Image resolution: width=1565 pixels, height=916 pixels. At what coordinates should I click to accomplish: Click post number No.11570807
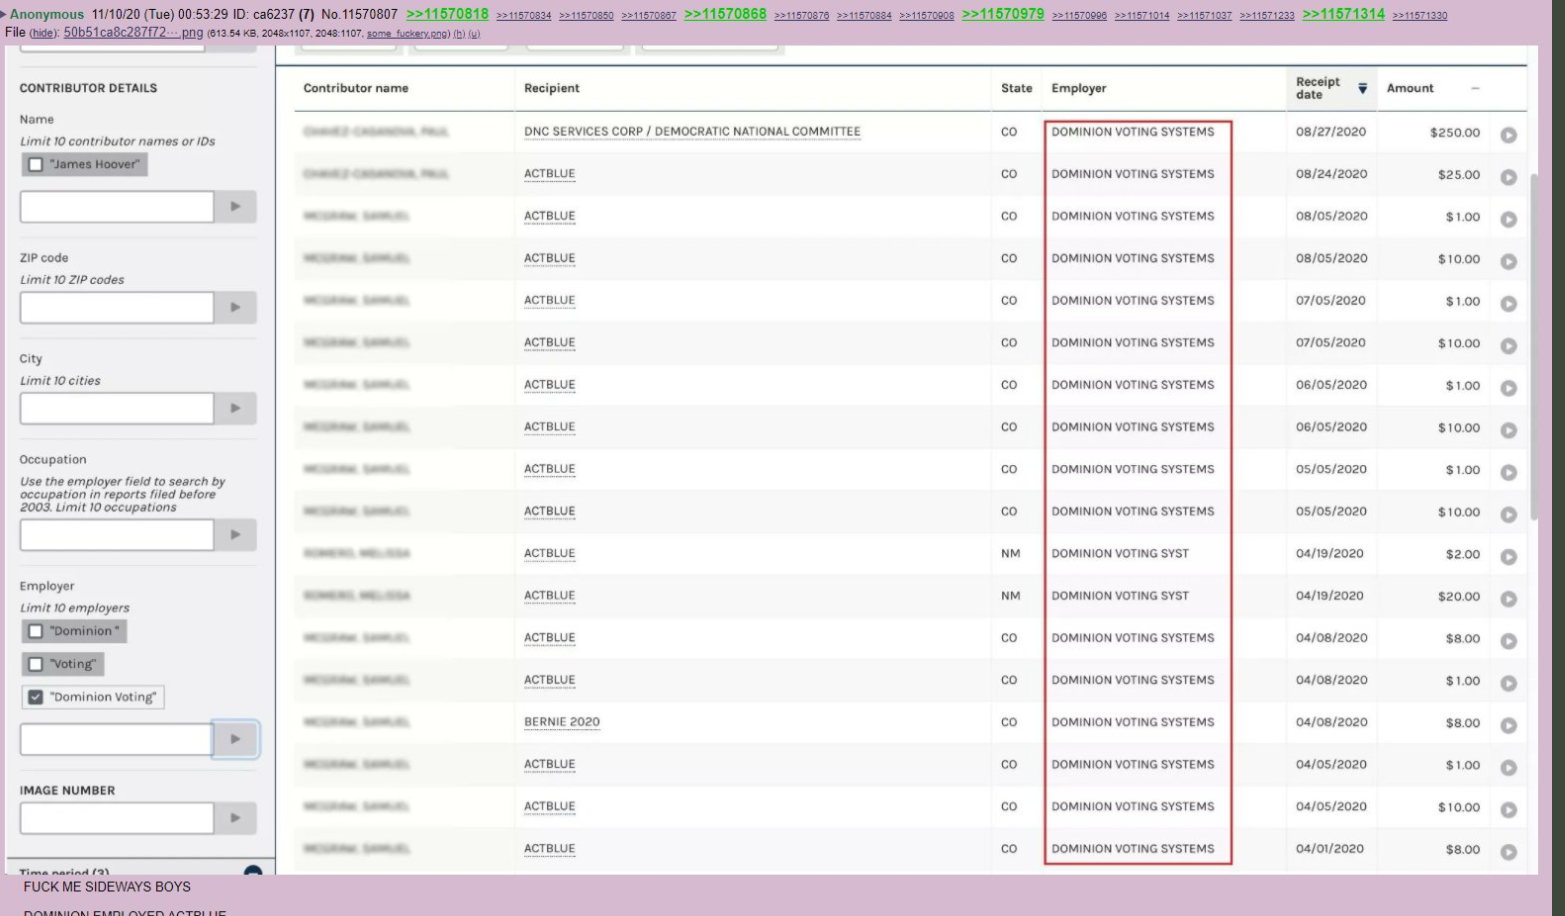[359, 14]
